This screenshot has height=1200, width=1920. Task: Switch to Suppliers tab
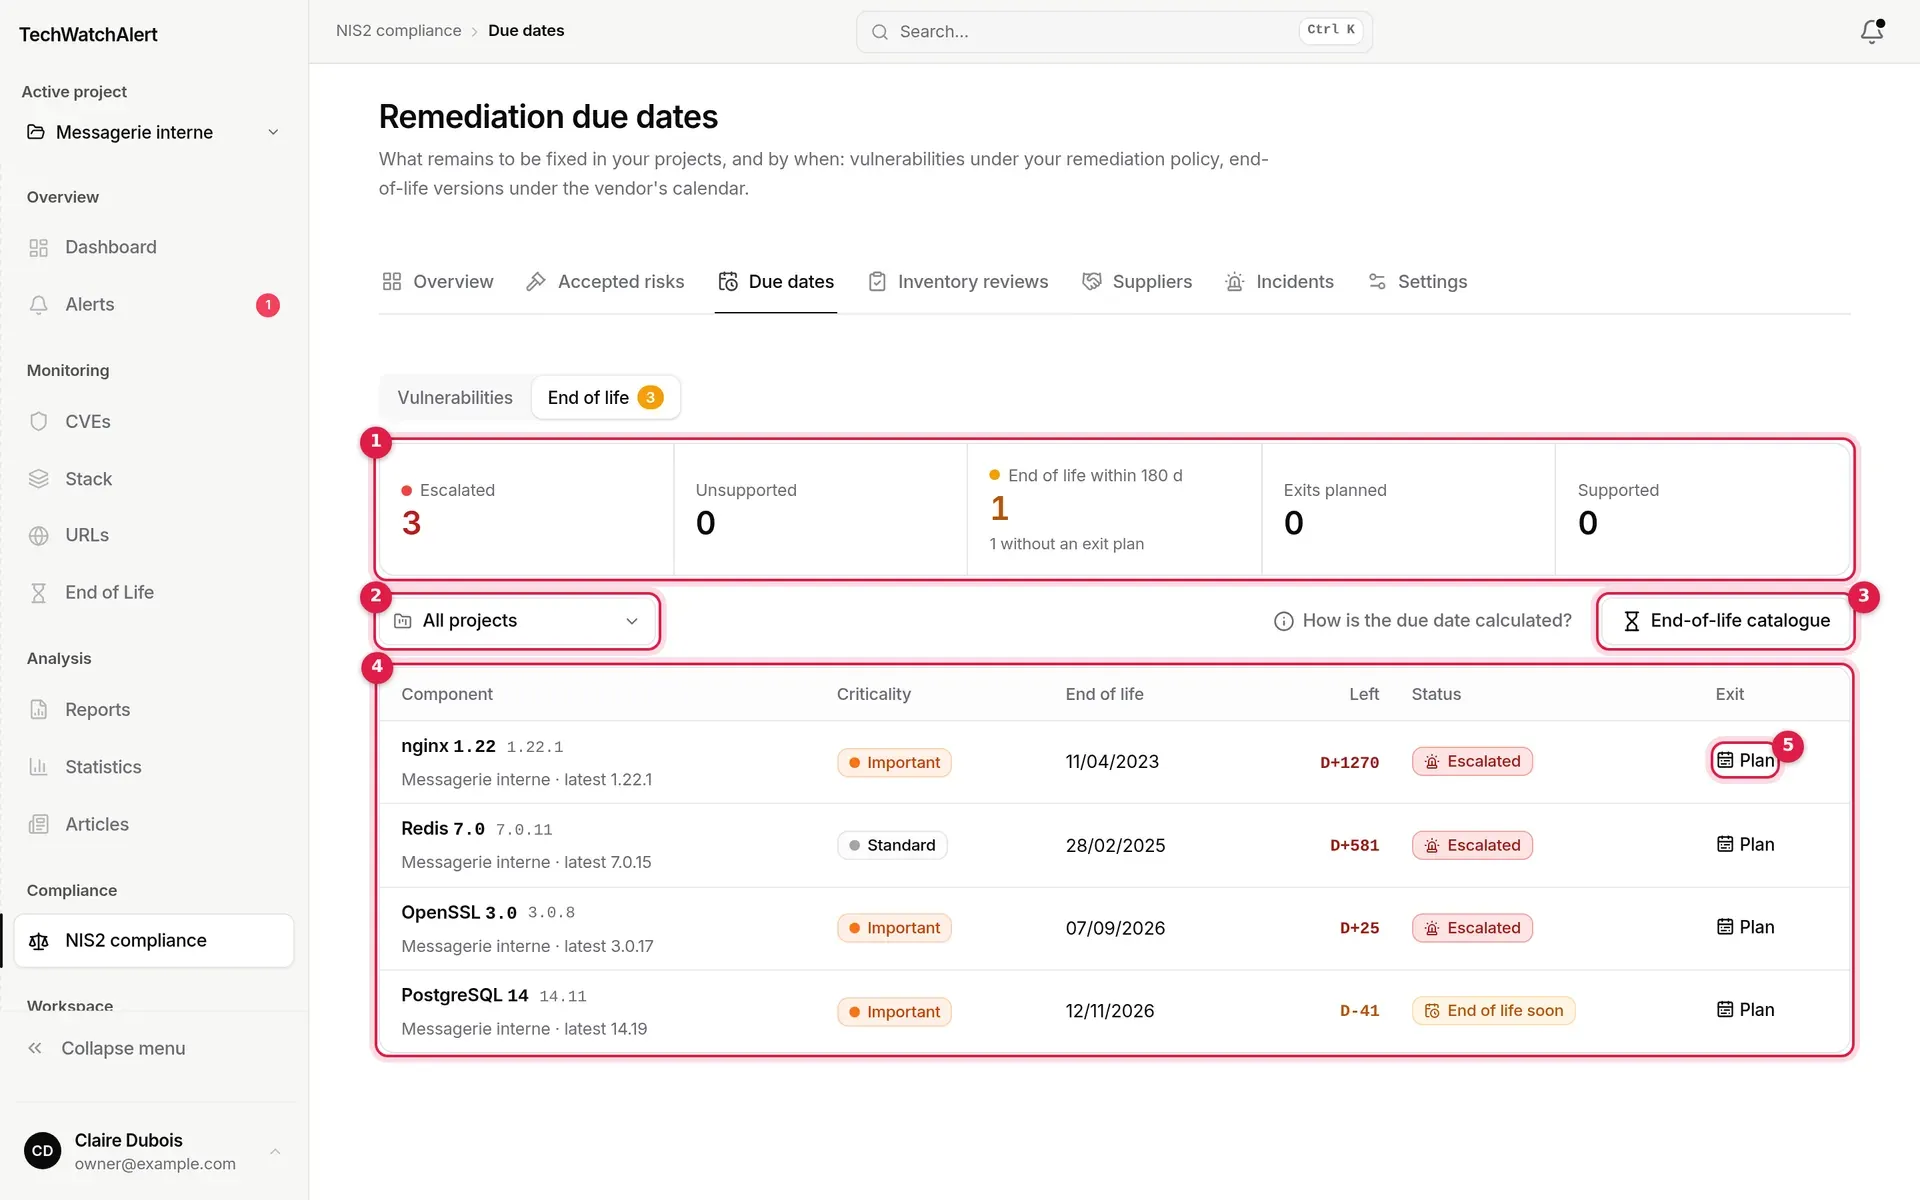1137,282
